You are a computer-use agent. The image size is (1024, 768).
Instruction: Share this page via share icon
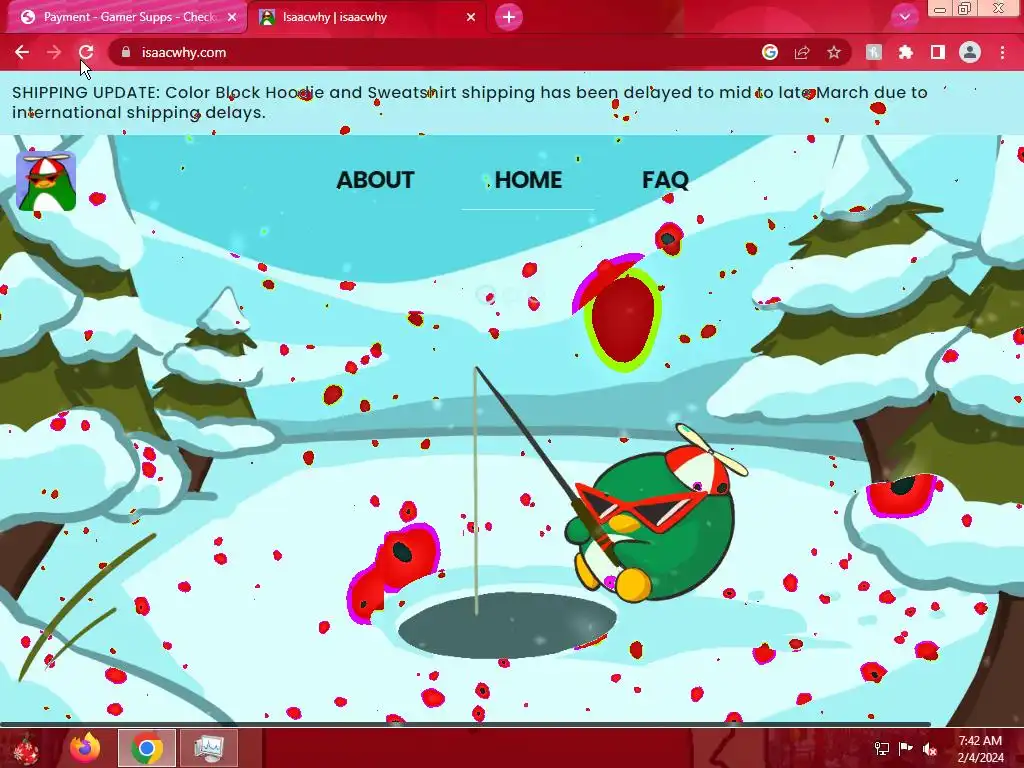coord(802,52)
